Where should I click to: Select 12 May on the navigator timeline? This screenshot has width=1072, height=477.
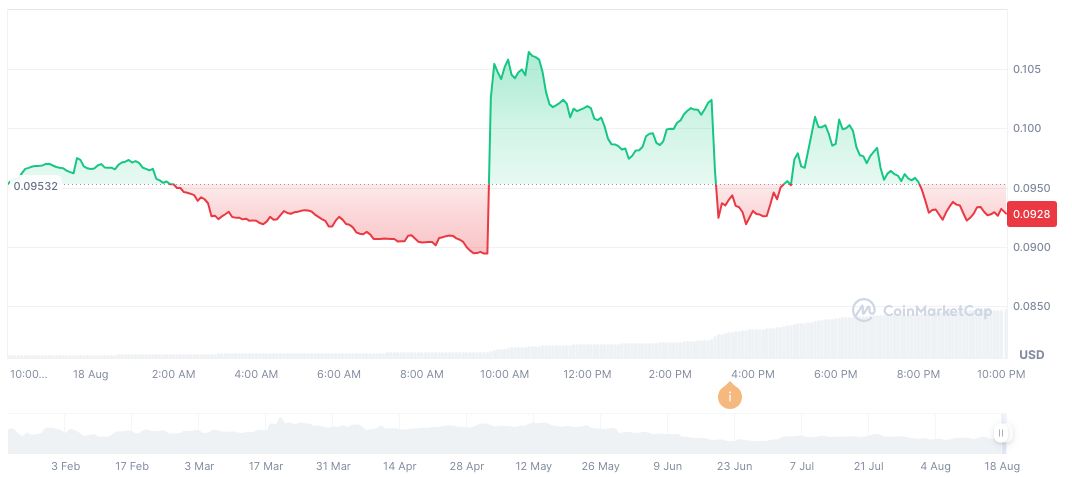533,466
